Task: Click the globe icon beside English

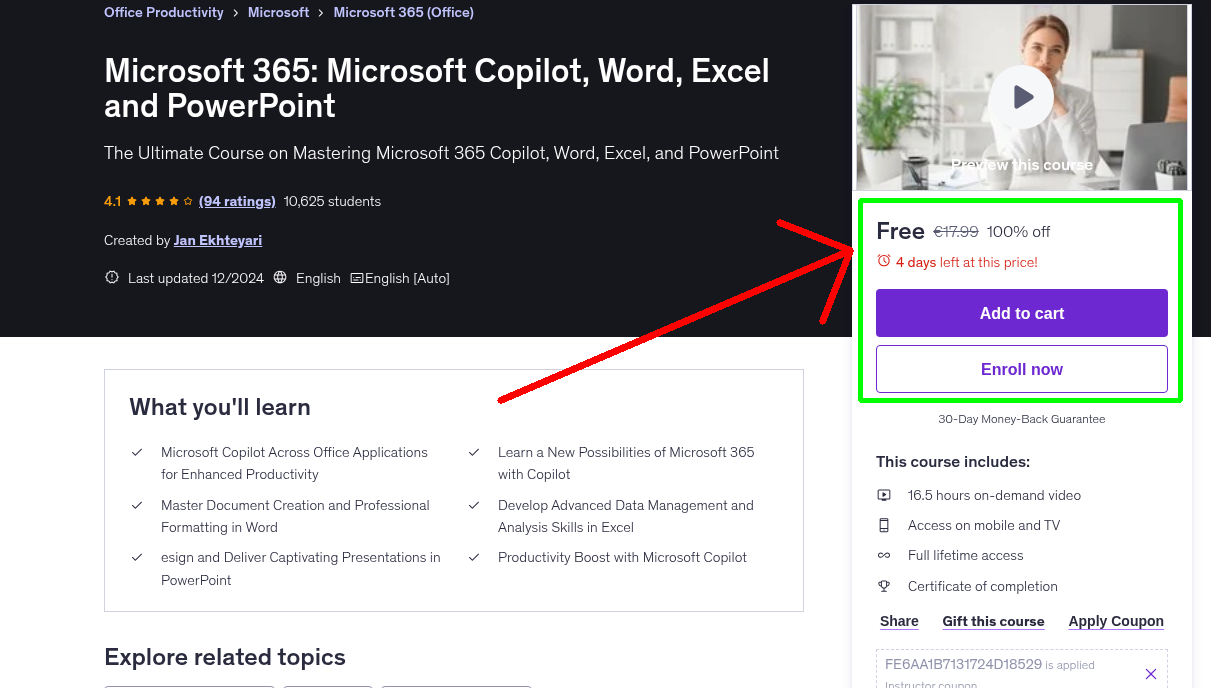Action: click(280, 278)
